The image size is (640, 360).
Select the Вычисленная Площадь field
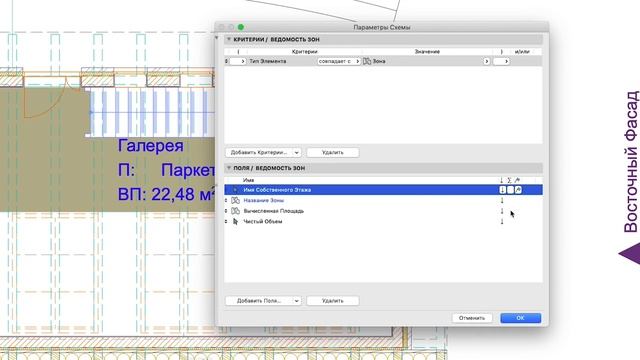click(273, 211)
